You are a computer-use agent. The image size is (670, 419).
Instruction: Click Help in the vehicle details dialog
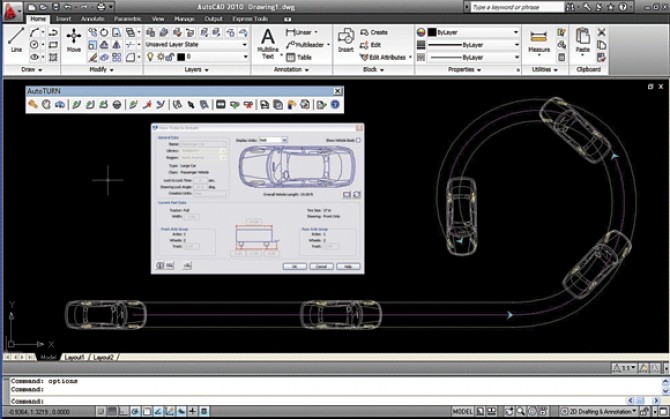click(348, 267)
